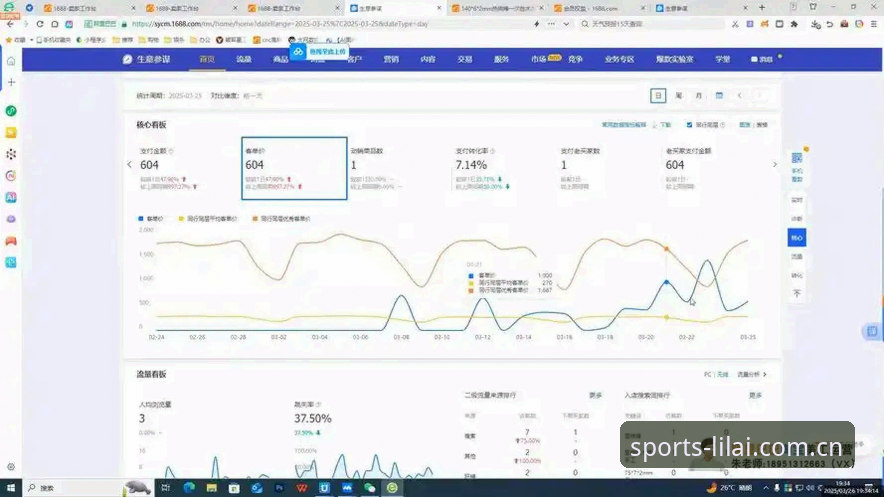
Task: Click the 下载 download link
Action: click(662, 125)
